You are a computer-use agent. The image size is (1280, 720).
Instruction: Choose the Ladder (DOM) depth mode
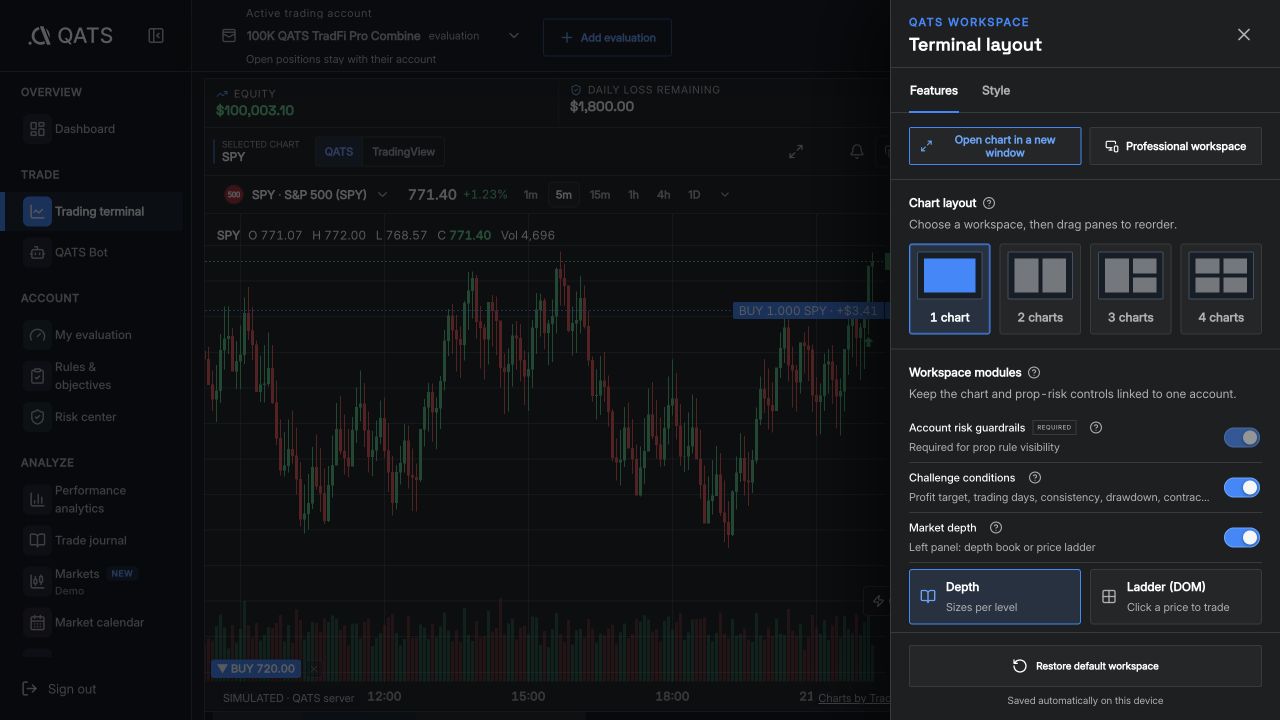coord(1175,597)
